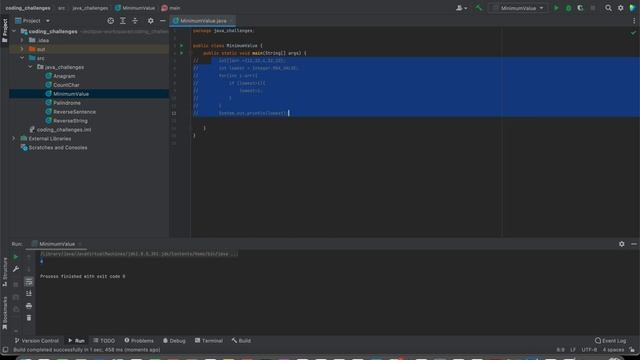The image size is (640, 360).
Task: Collapse the coding_challenges root folder
Action: tap(14, 31)
